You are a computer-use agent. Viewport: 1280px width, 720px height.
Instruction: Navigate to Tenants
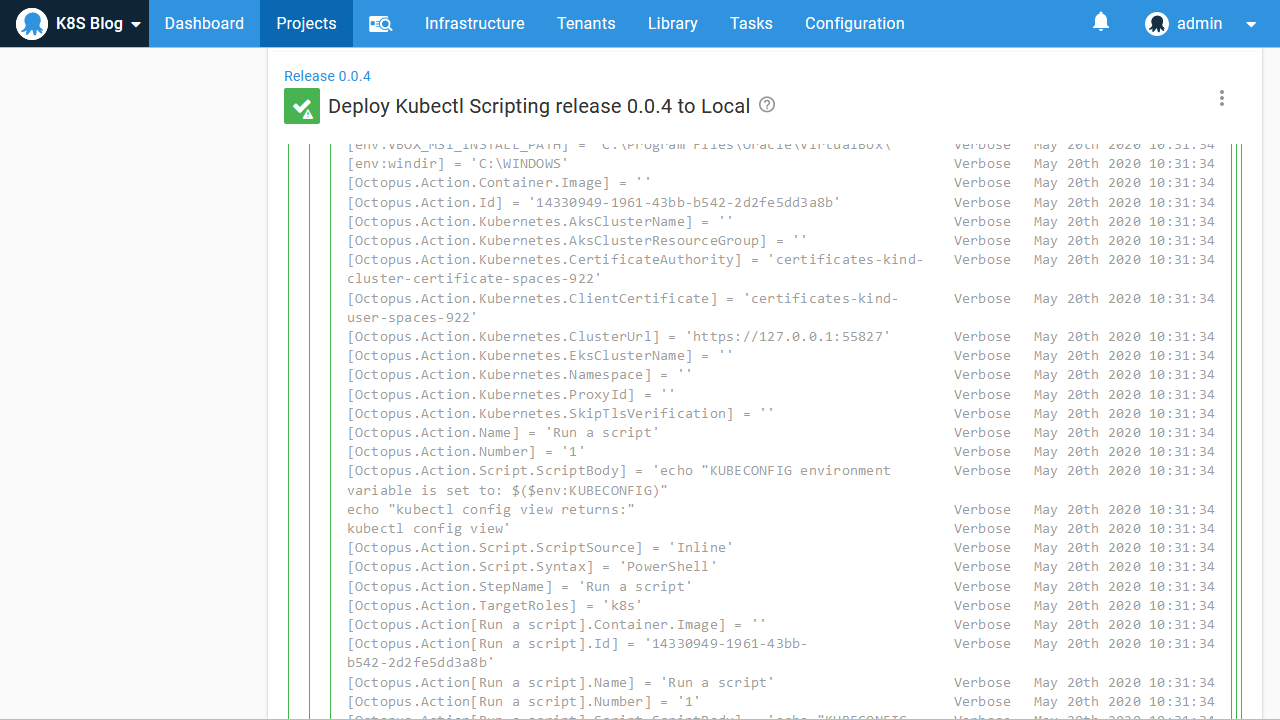click(586, 24)
